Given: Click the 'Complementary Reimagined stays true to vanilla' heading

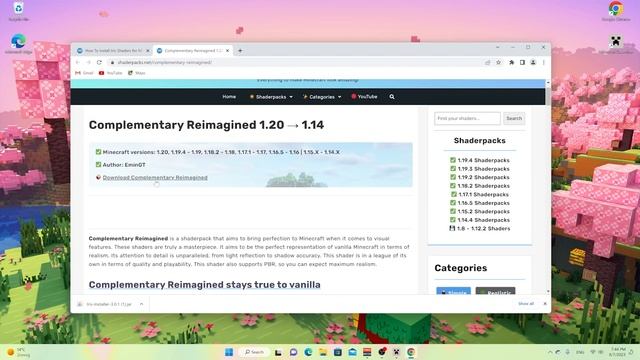Looking at the screenshot, I should coord(204,284).
